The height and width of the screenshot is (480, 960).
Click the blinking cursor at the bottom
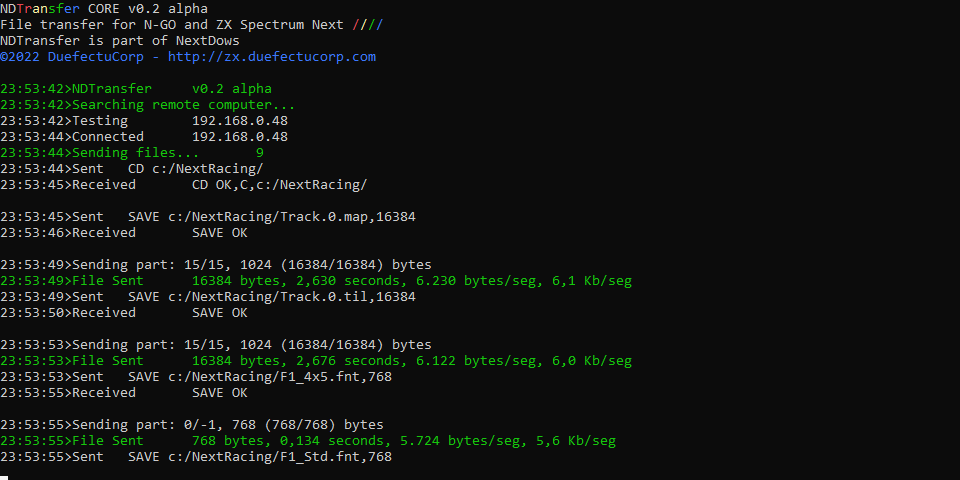(x=4, y=478)
